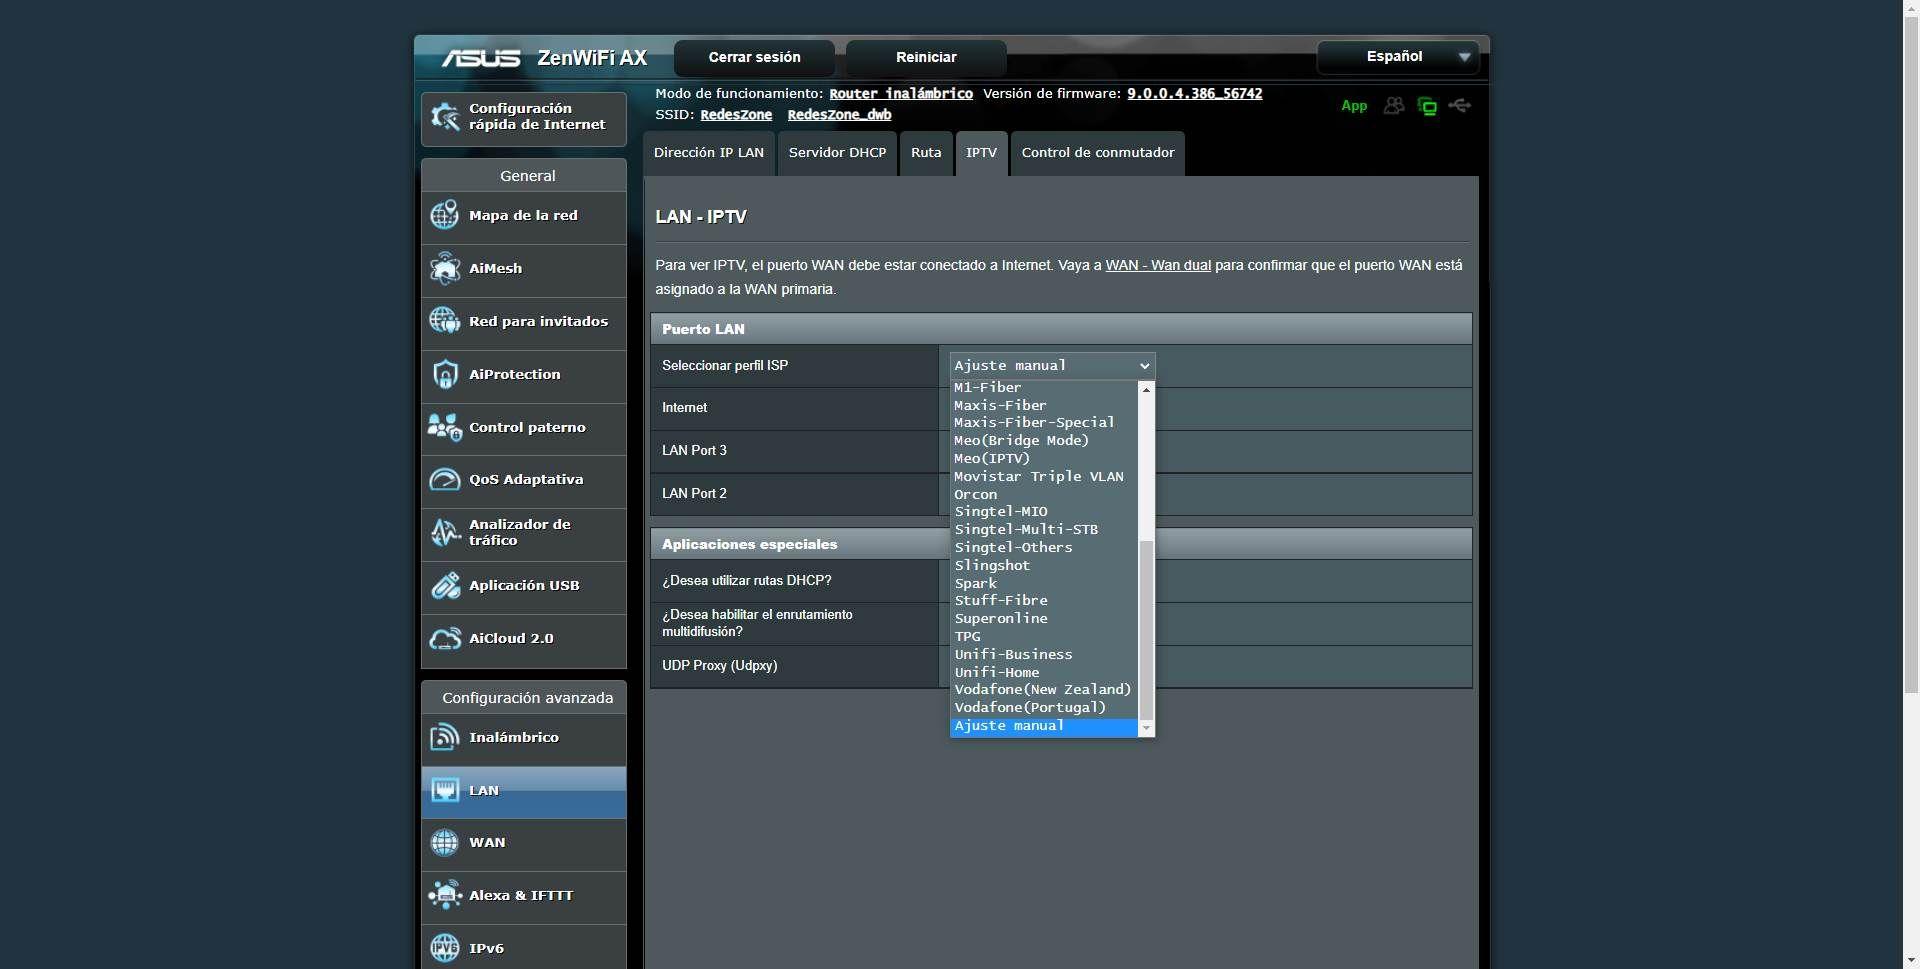Select the Analizador de tráfico icon
The image size is (1920, 969).
pyautogui.click(x=445, y=532)
